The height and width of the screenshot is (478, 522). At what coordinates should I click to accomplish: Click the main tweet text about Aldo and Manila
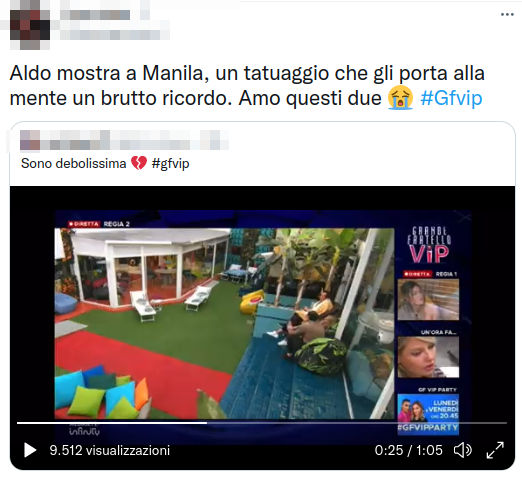click(247, 86)
